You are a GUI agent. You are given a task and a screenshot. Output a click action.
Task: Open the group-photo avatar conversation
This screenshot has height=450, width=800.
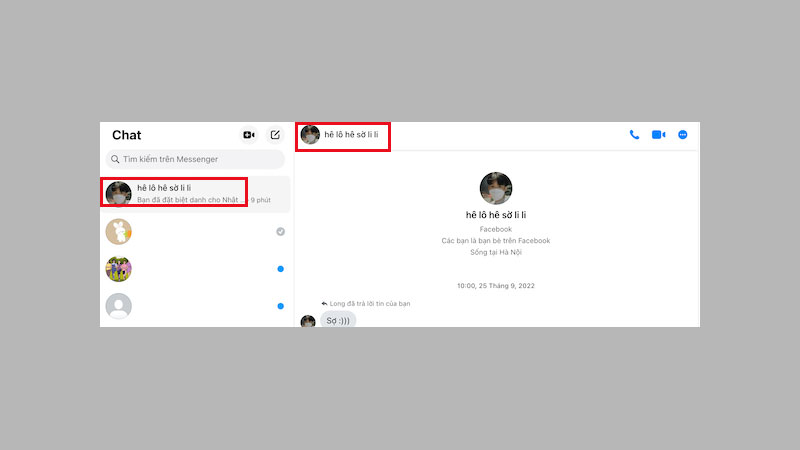(x=118, y=269)
